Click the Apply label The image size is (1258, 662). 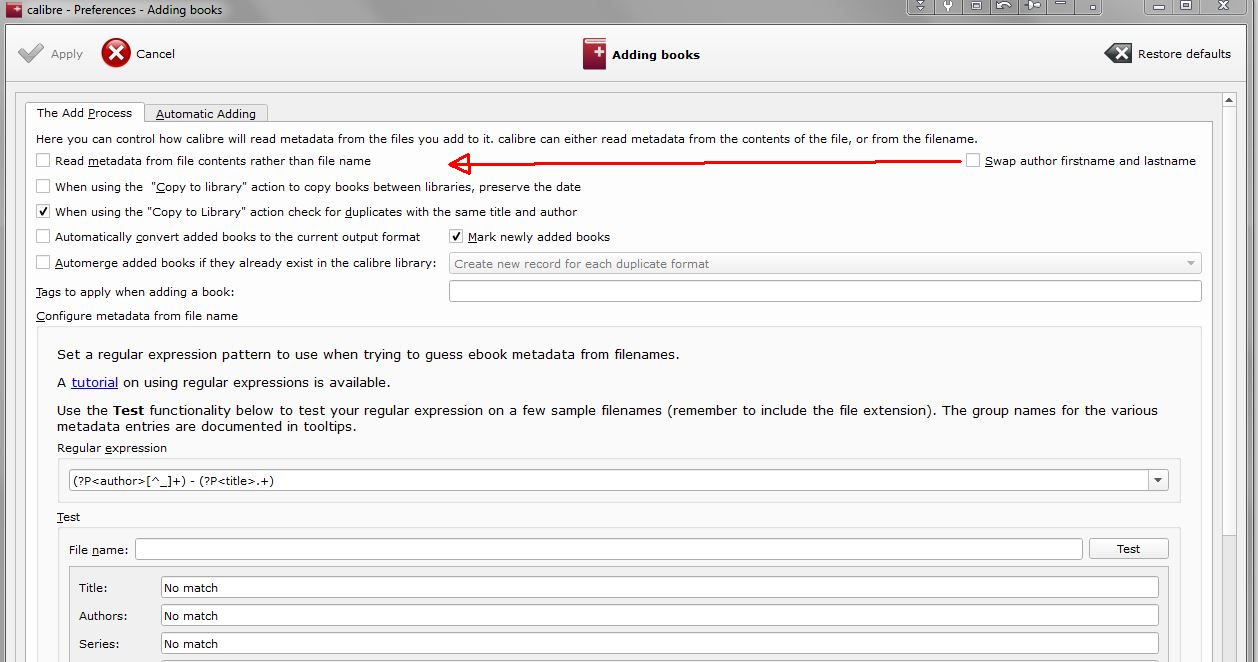pyautogui.click(x=67, y=54)
